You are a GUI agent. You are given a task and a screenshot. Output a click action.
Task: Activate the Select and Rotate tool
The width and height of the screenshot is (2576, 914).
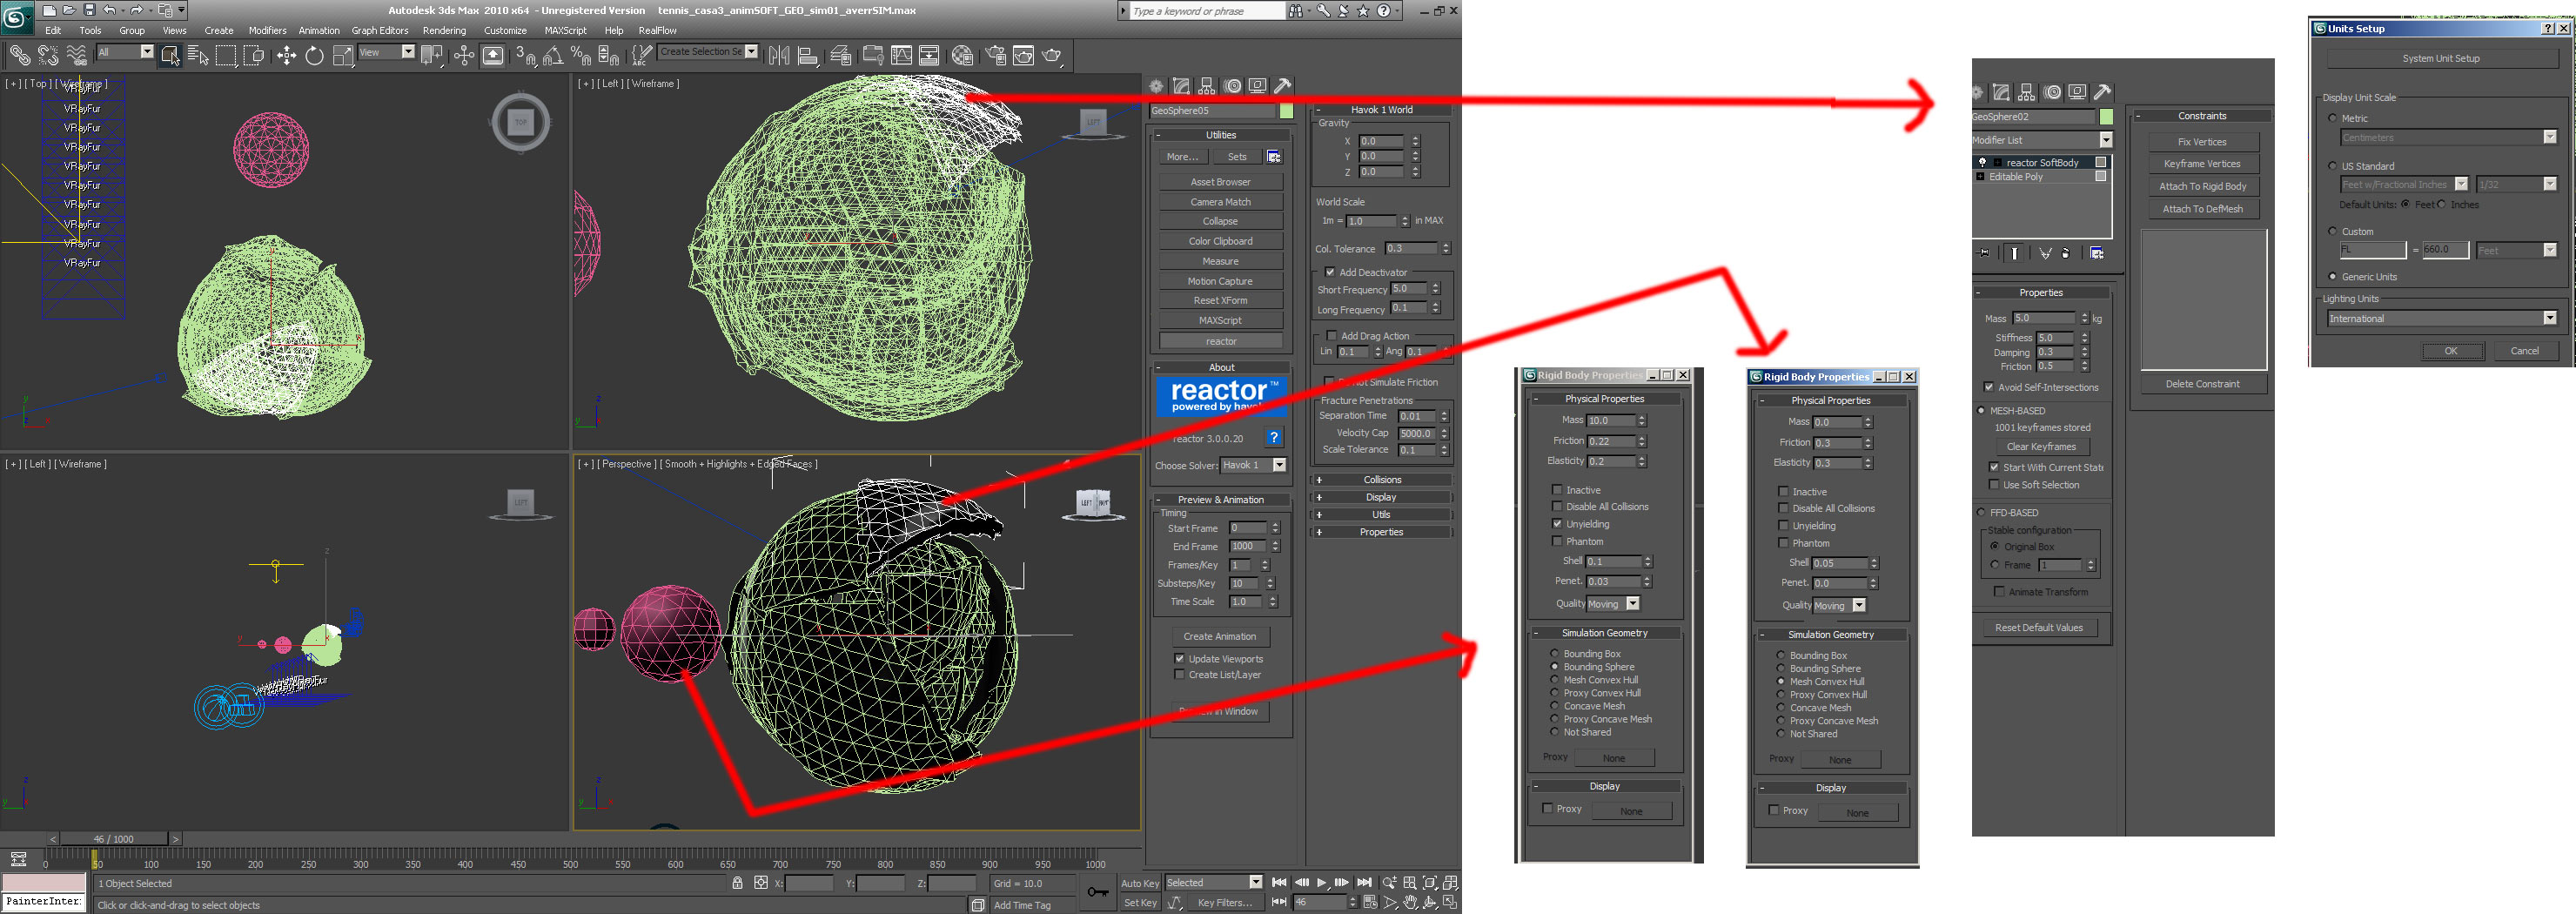pyautogui.click(x=315, y=55)
